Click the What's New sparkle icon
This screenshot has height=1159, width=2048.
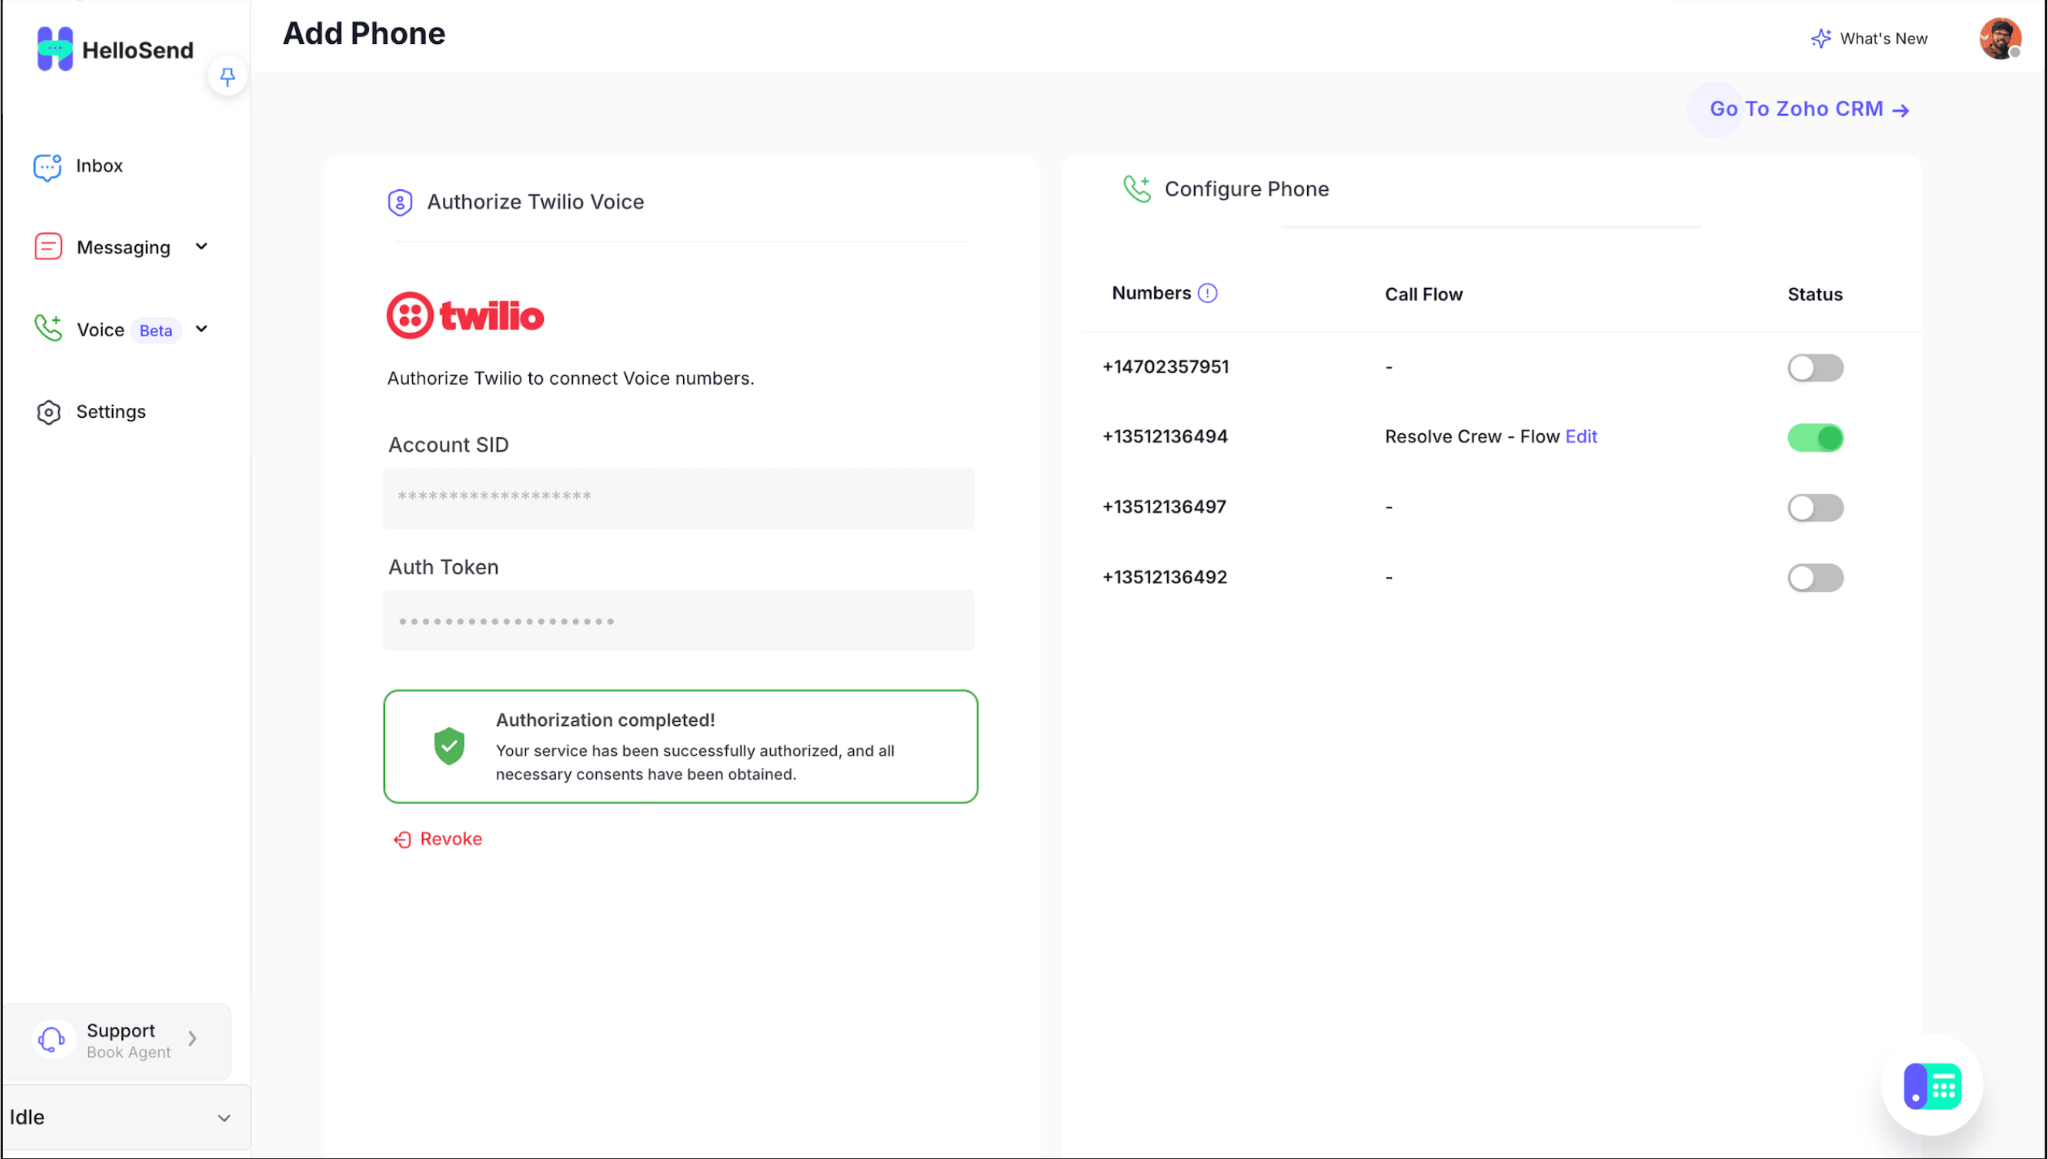click(1821, 38)
